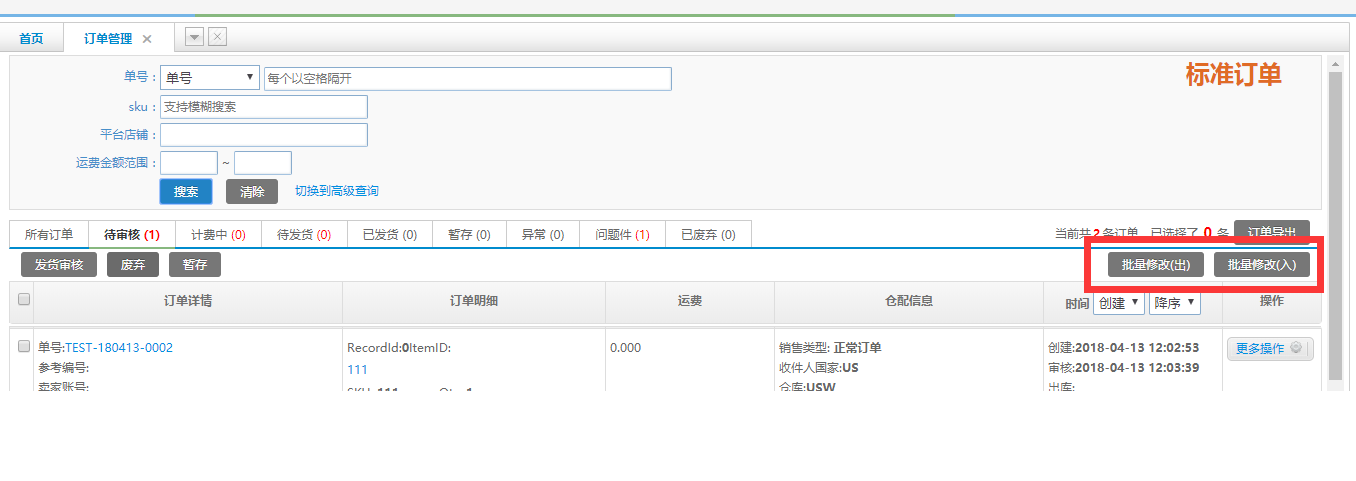Open the 降序 sort order dropdown
Image resolution: width=1356 pixels, height=481 pixels.
tap(1174, 303)
